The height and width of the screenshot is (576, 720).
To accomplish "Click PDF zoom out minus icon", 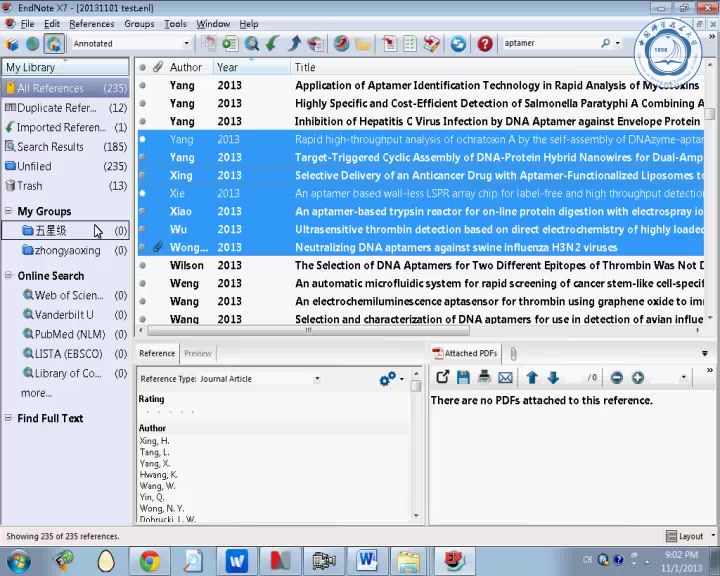I will 617,378.
